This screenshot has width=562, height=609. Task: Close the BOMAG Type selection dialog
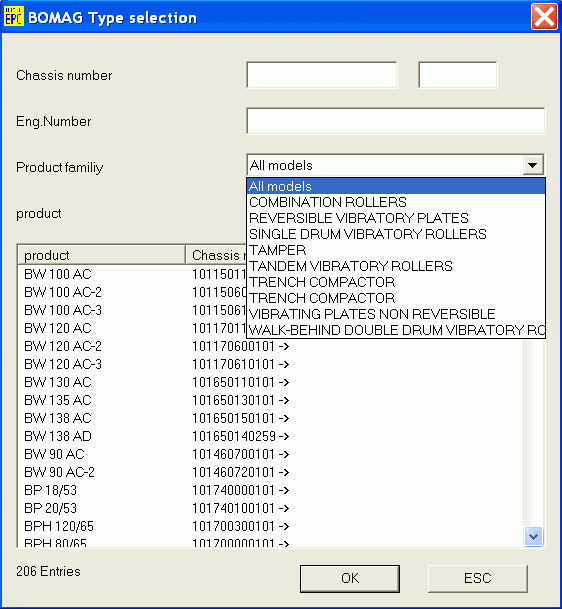point(544,17)
